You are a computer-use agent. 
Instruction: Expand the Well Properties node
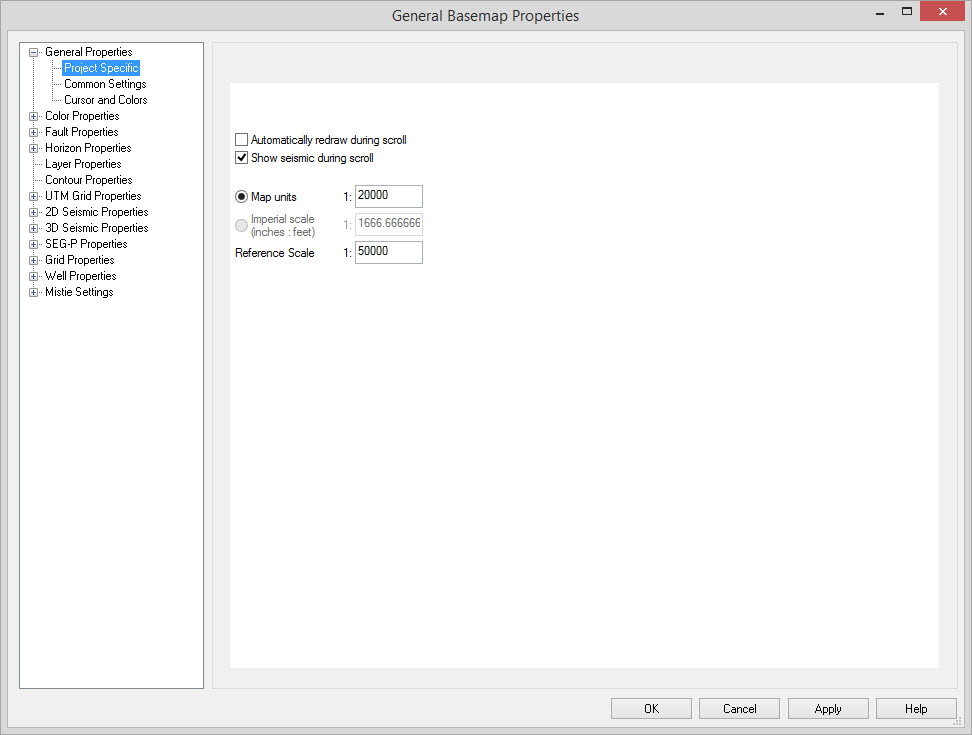(x=34, y=276)
